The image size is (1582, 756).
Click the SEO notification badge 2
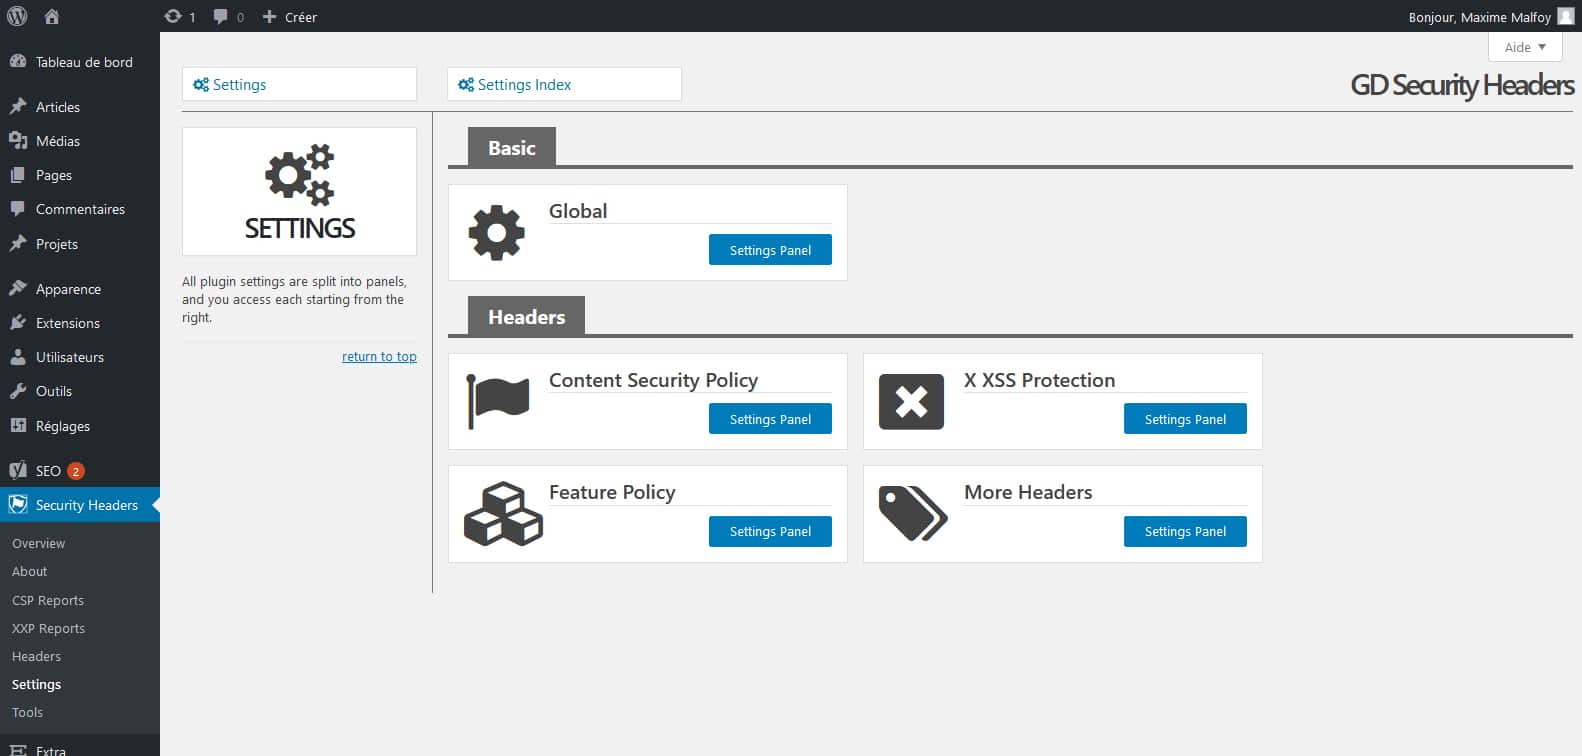pos(76,471)
